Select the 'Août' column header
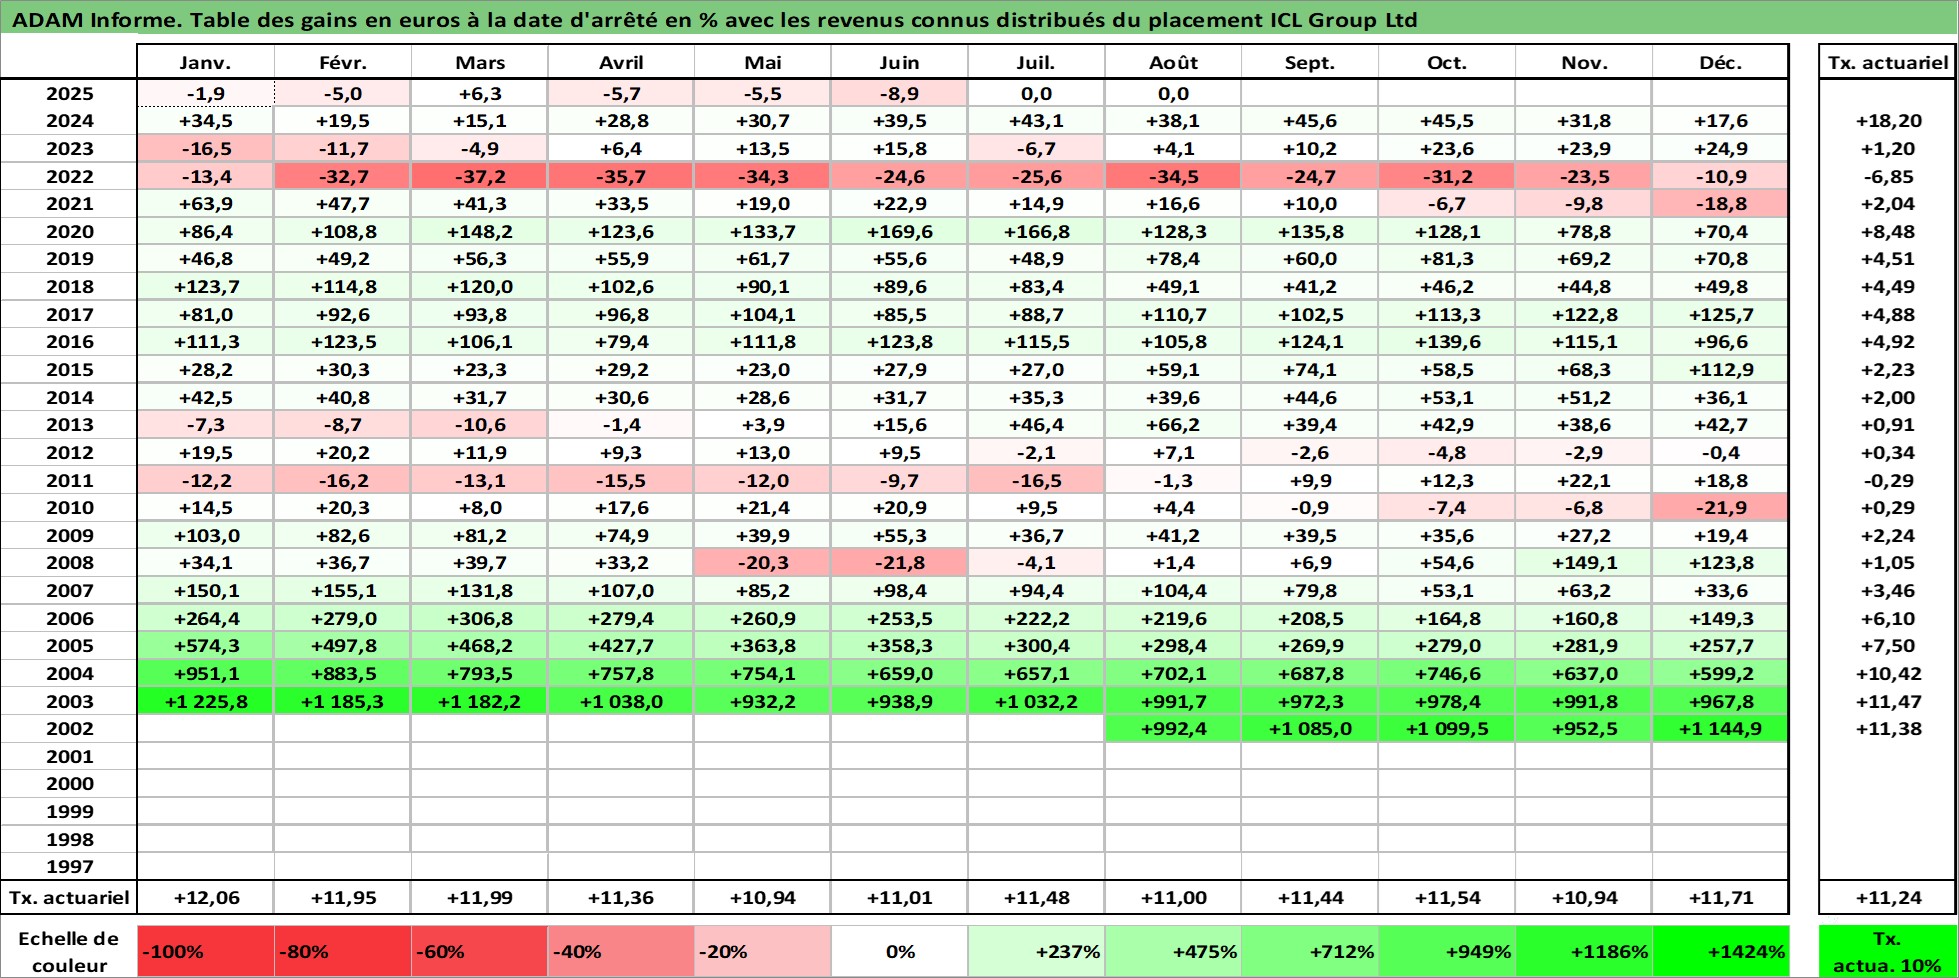Viewport: 1959px width, 978px height. coord(1173,62)
